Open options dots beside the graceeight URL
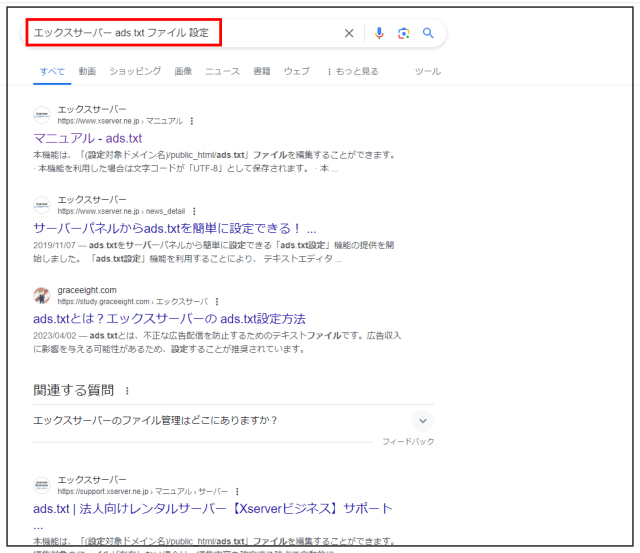The width and height of the screenshot is (640, 553). point(217,302)
